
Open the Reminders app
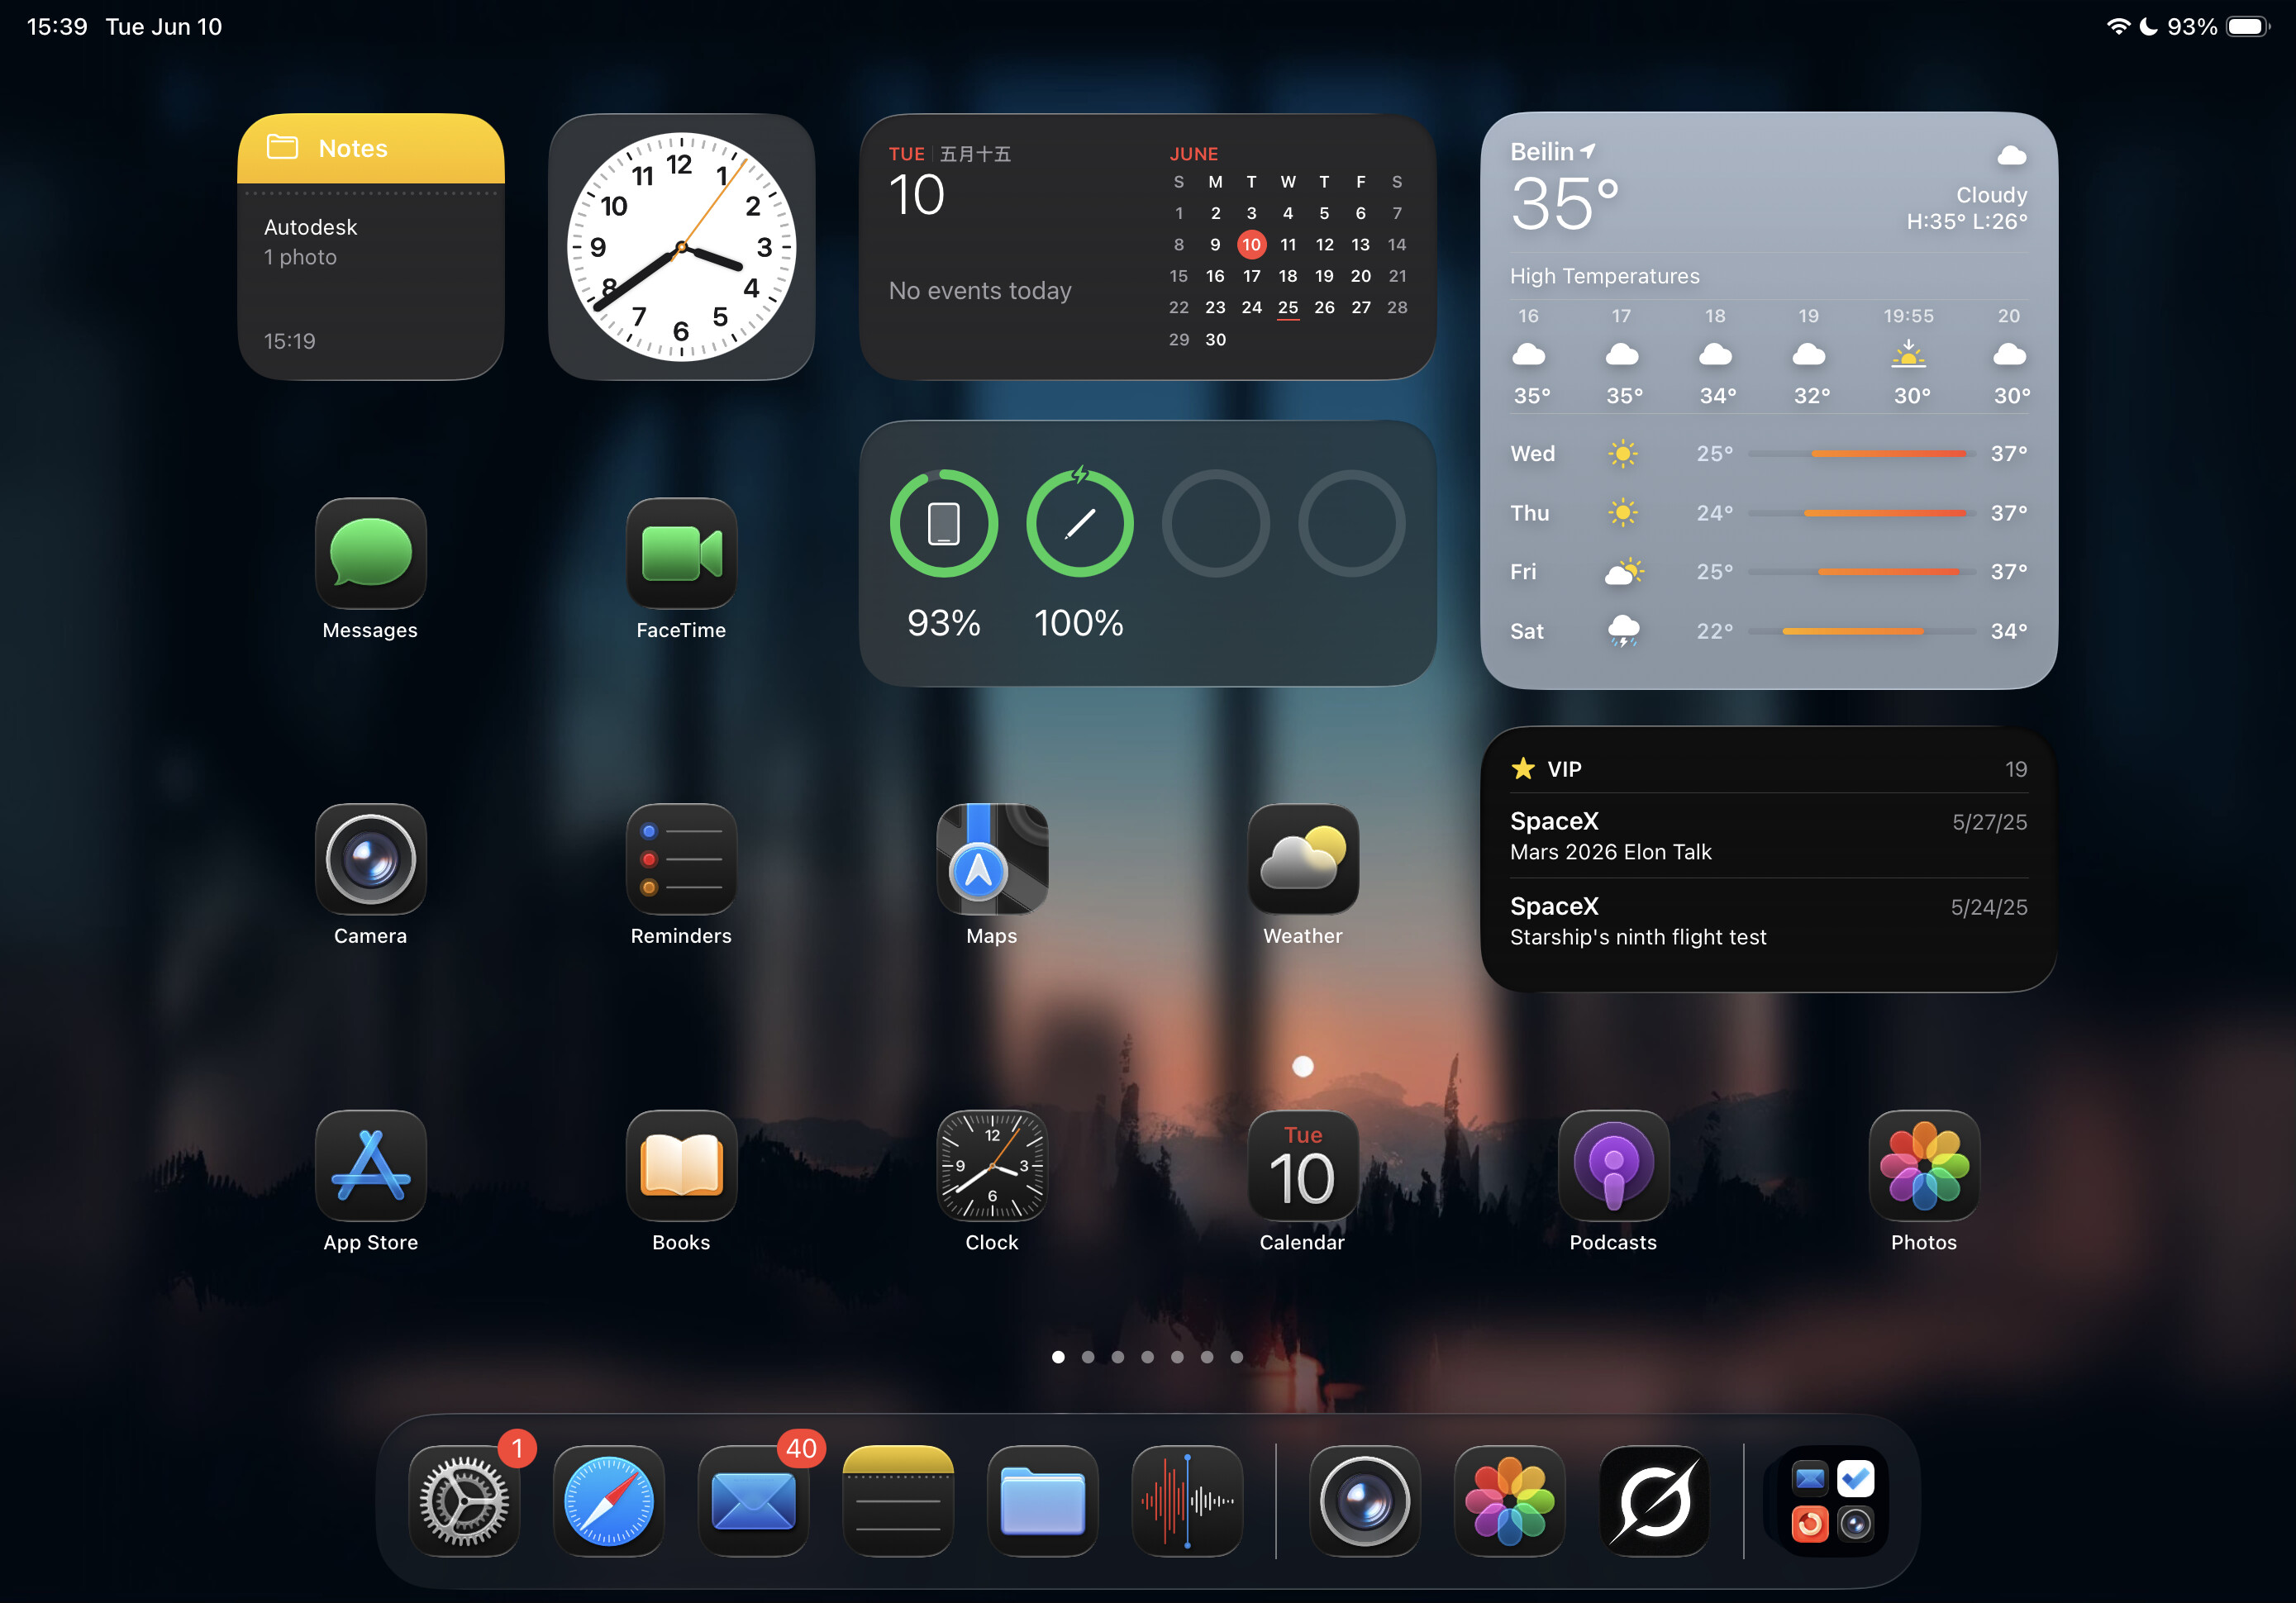tap(681, 859)
